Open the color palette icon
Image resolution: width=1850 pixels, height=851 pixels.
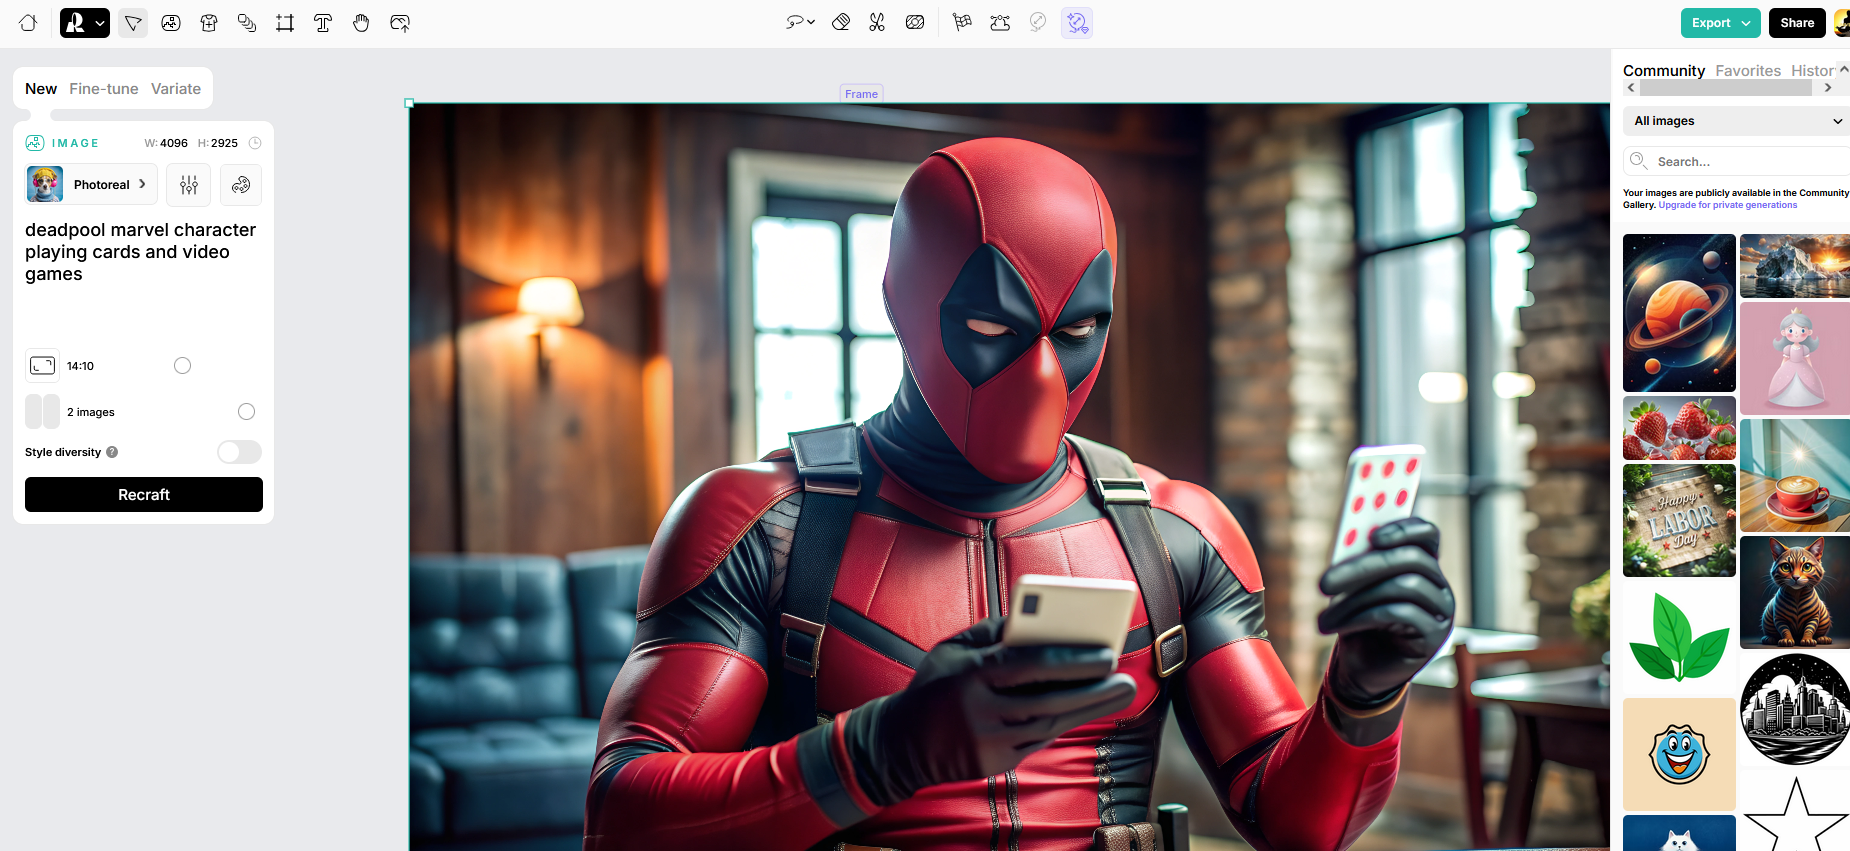pyautogui.click(x=241, y=184)
